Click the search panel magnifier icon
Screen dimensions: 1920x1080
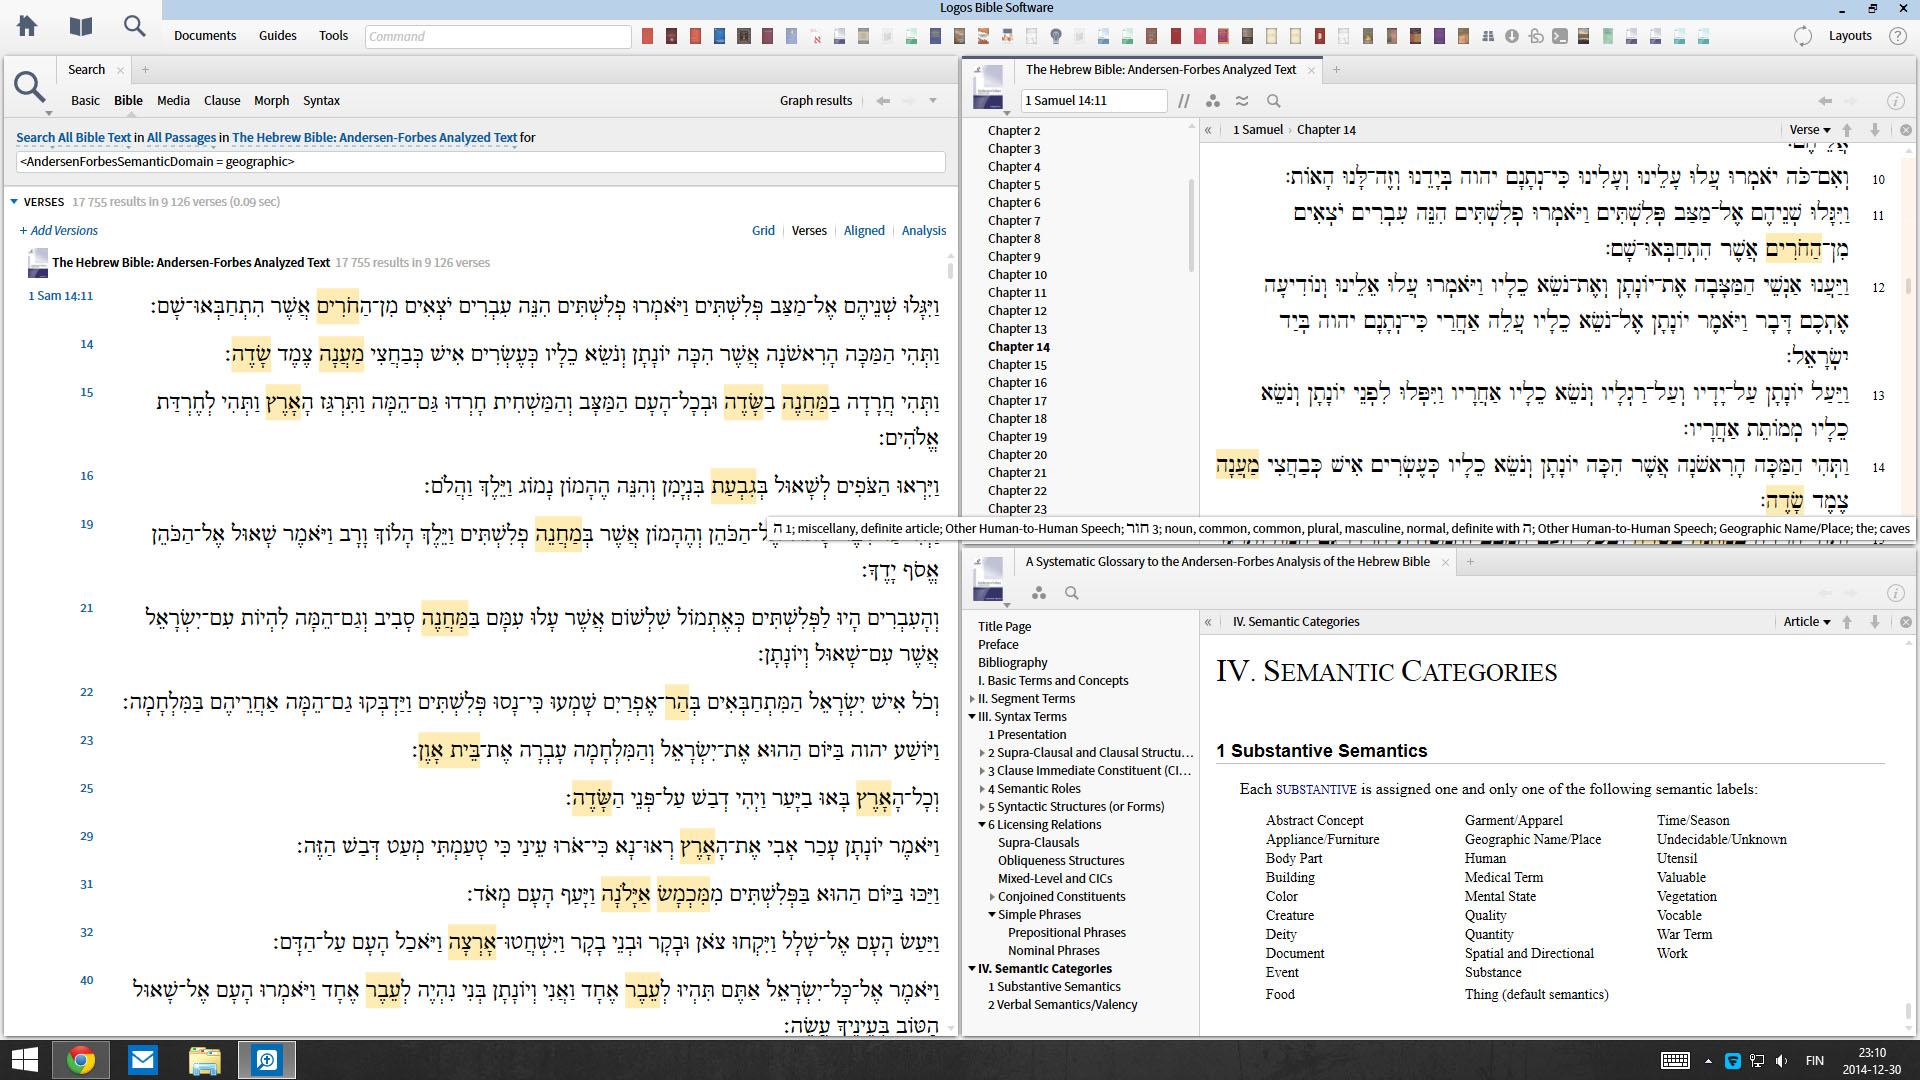pos(30,88)
